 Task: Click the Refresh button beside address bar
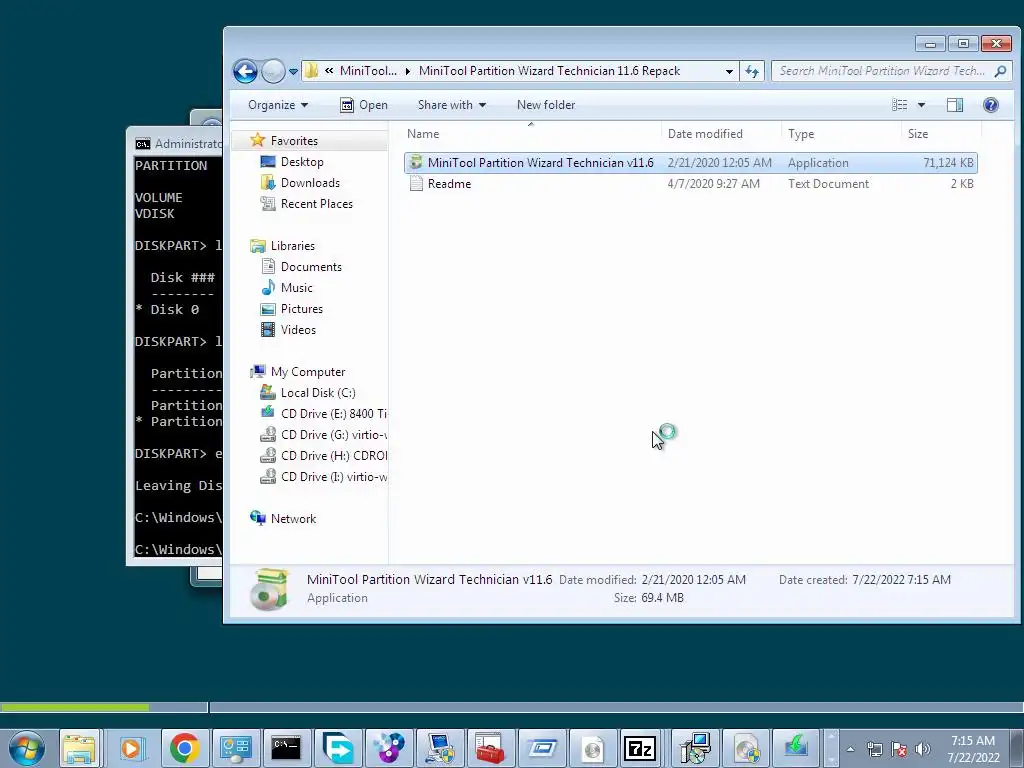pyautogui.click(x=752, y=71)
